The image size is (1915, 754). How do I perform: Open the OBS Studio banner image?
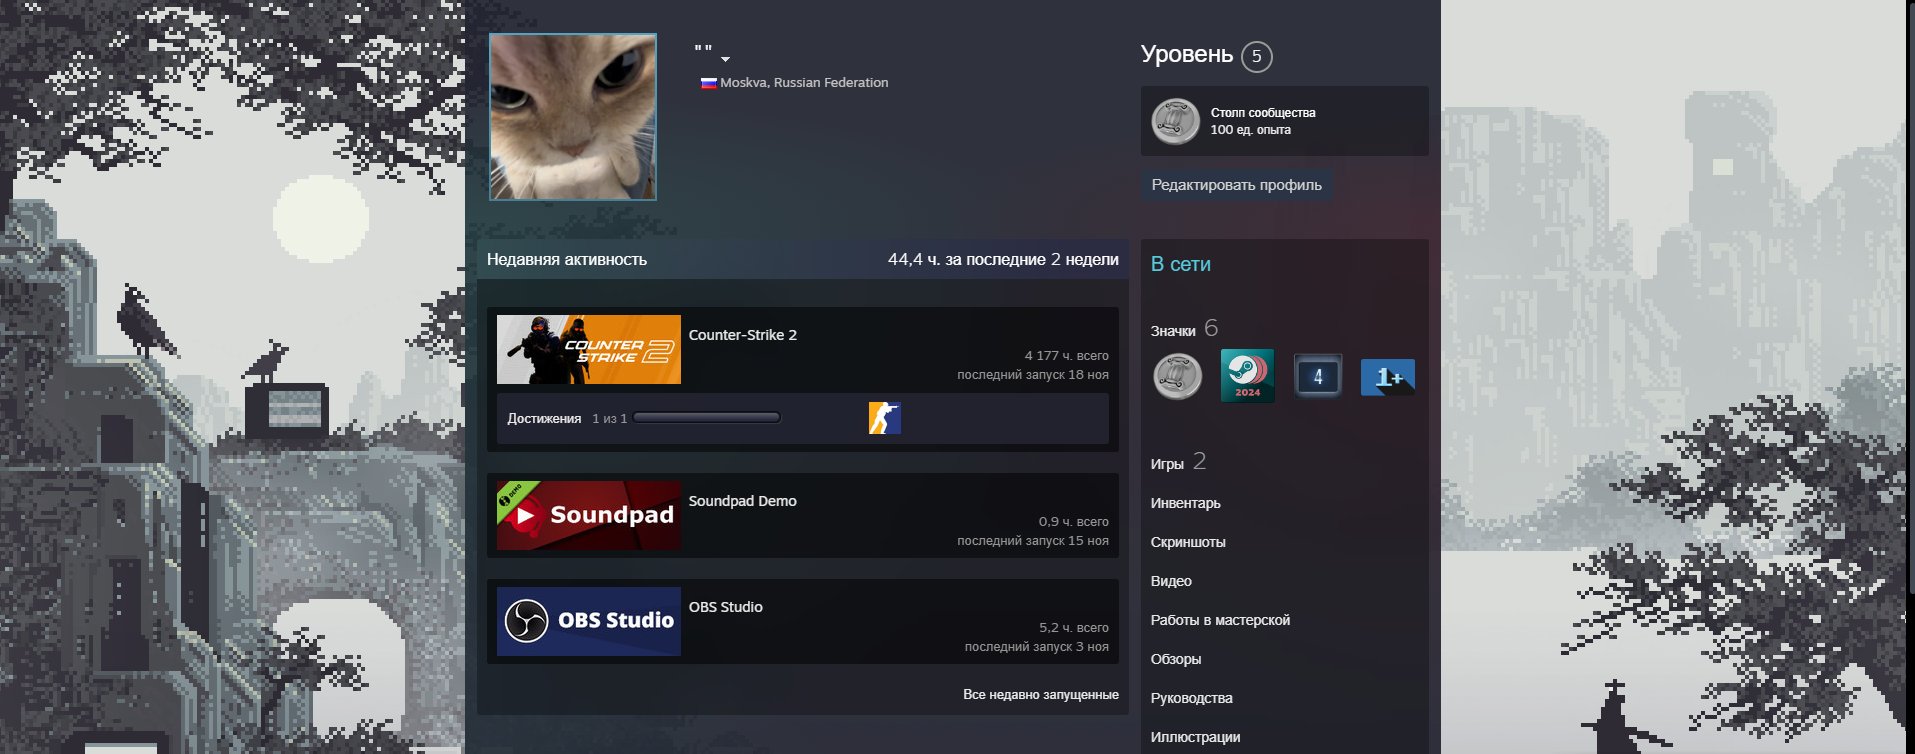click(588, 621)
